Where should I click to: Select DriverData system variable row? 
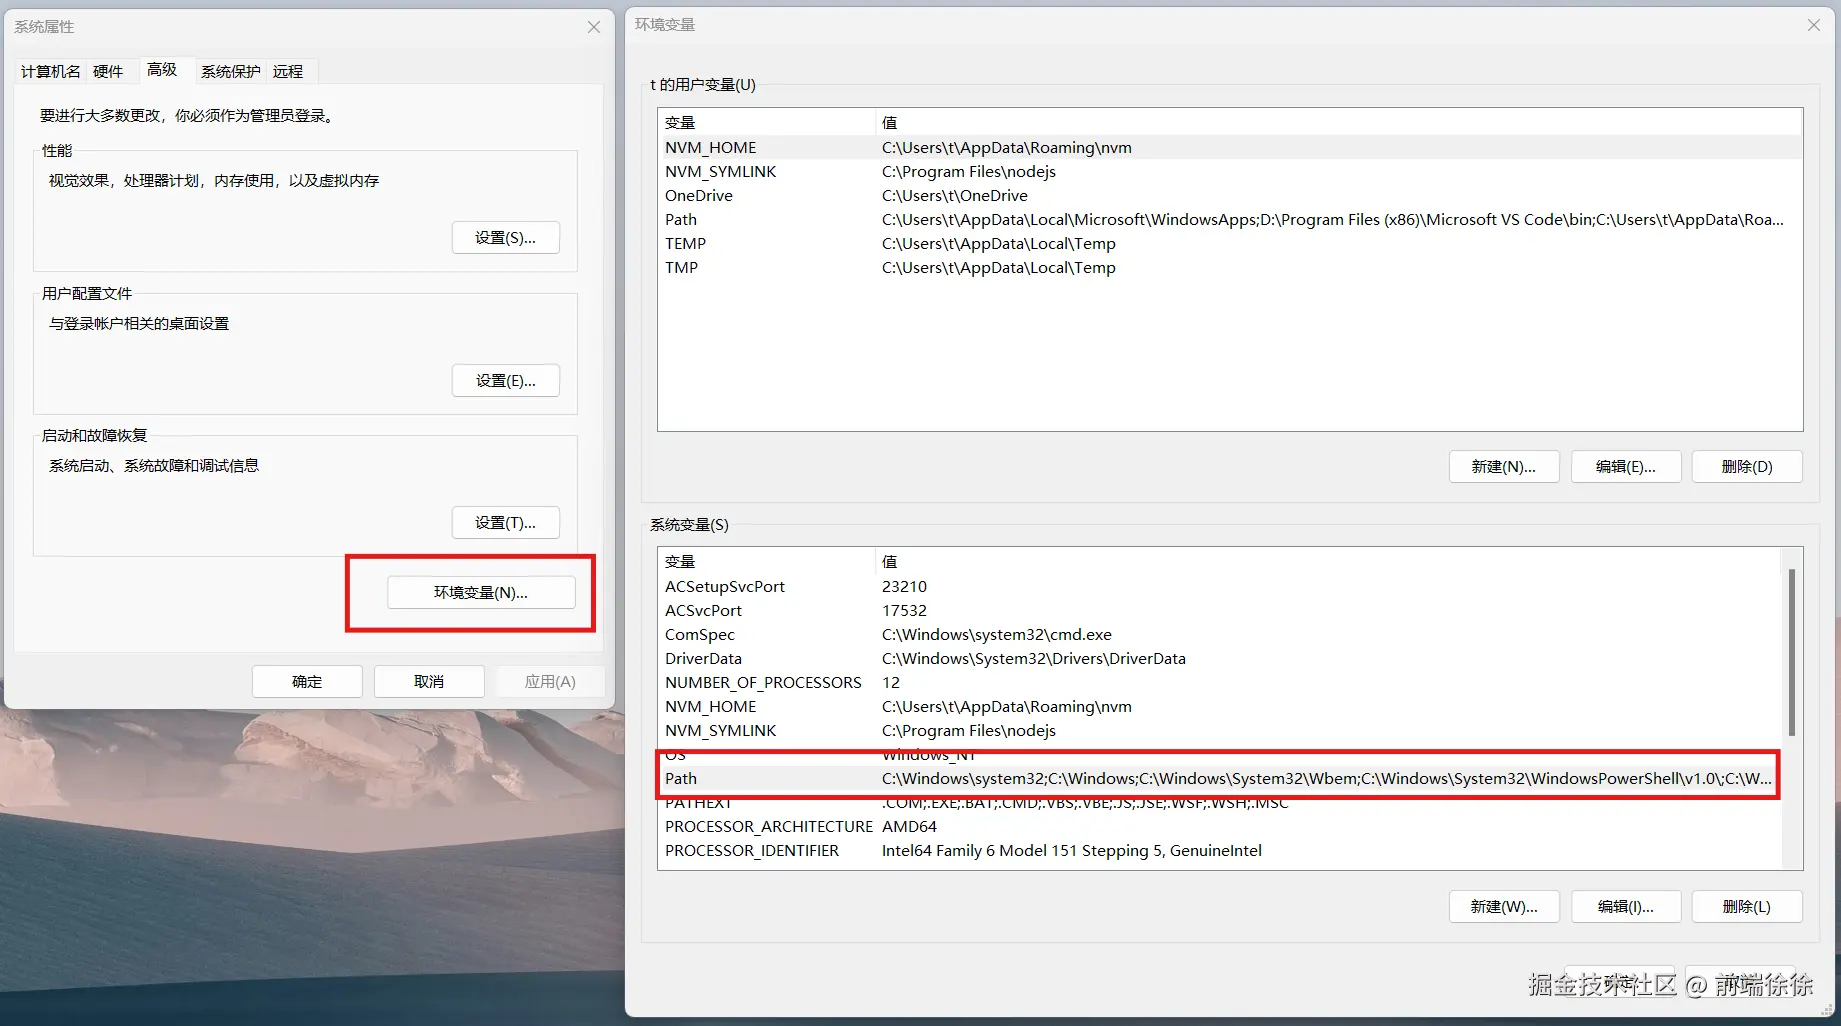click(1220, 659)
